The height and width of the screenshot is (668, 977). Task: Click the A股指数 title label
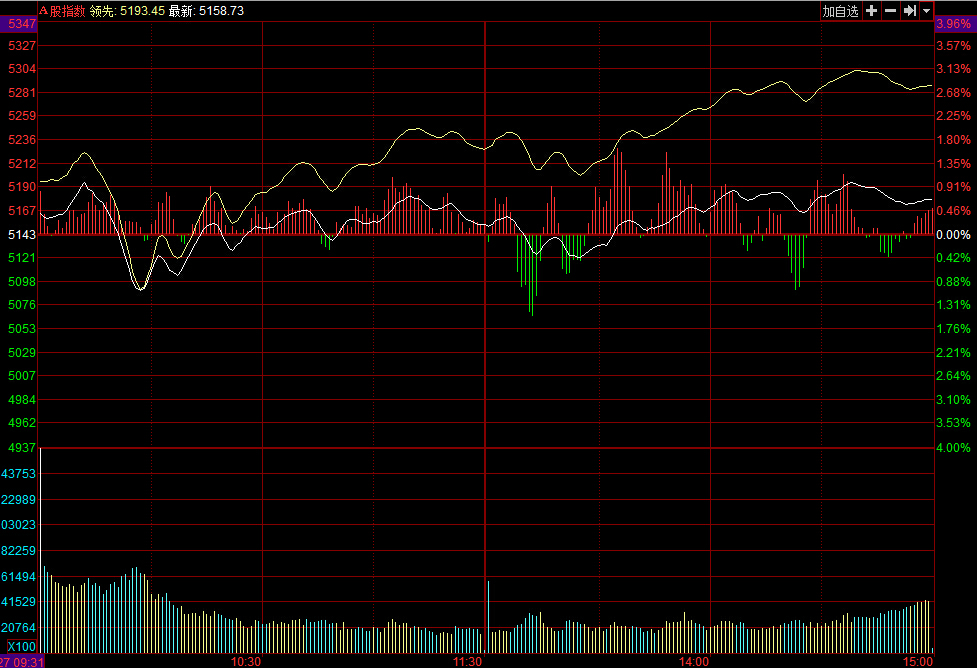coord(62,11)
